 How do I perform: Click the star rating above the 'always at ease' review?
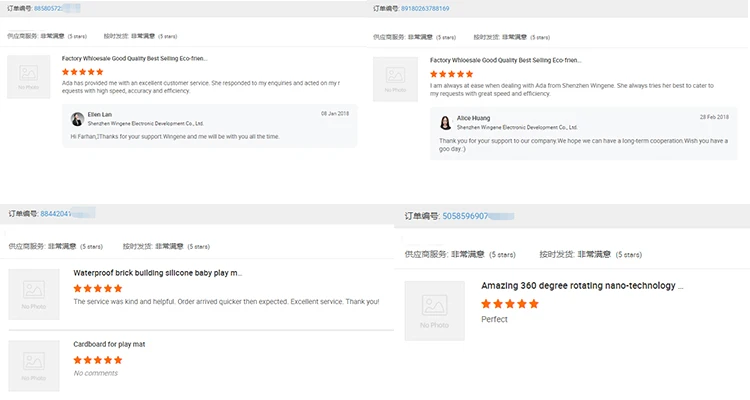pyautogui.click(x=451, y=73)
